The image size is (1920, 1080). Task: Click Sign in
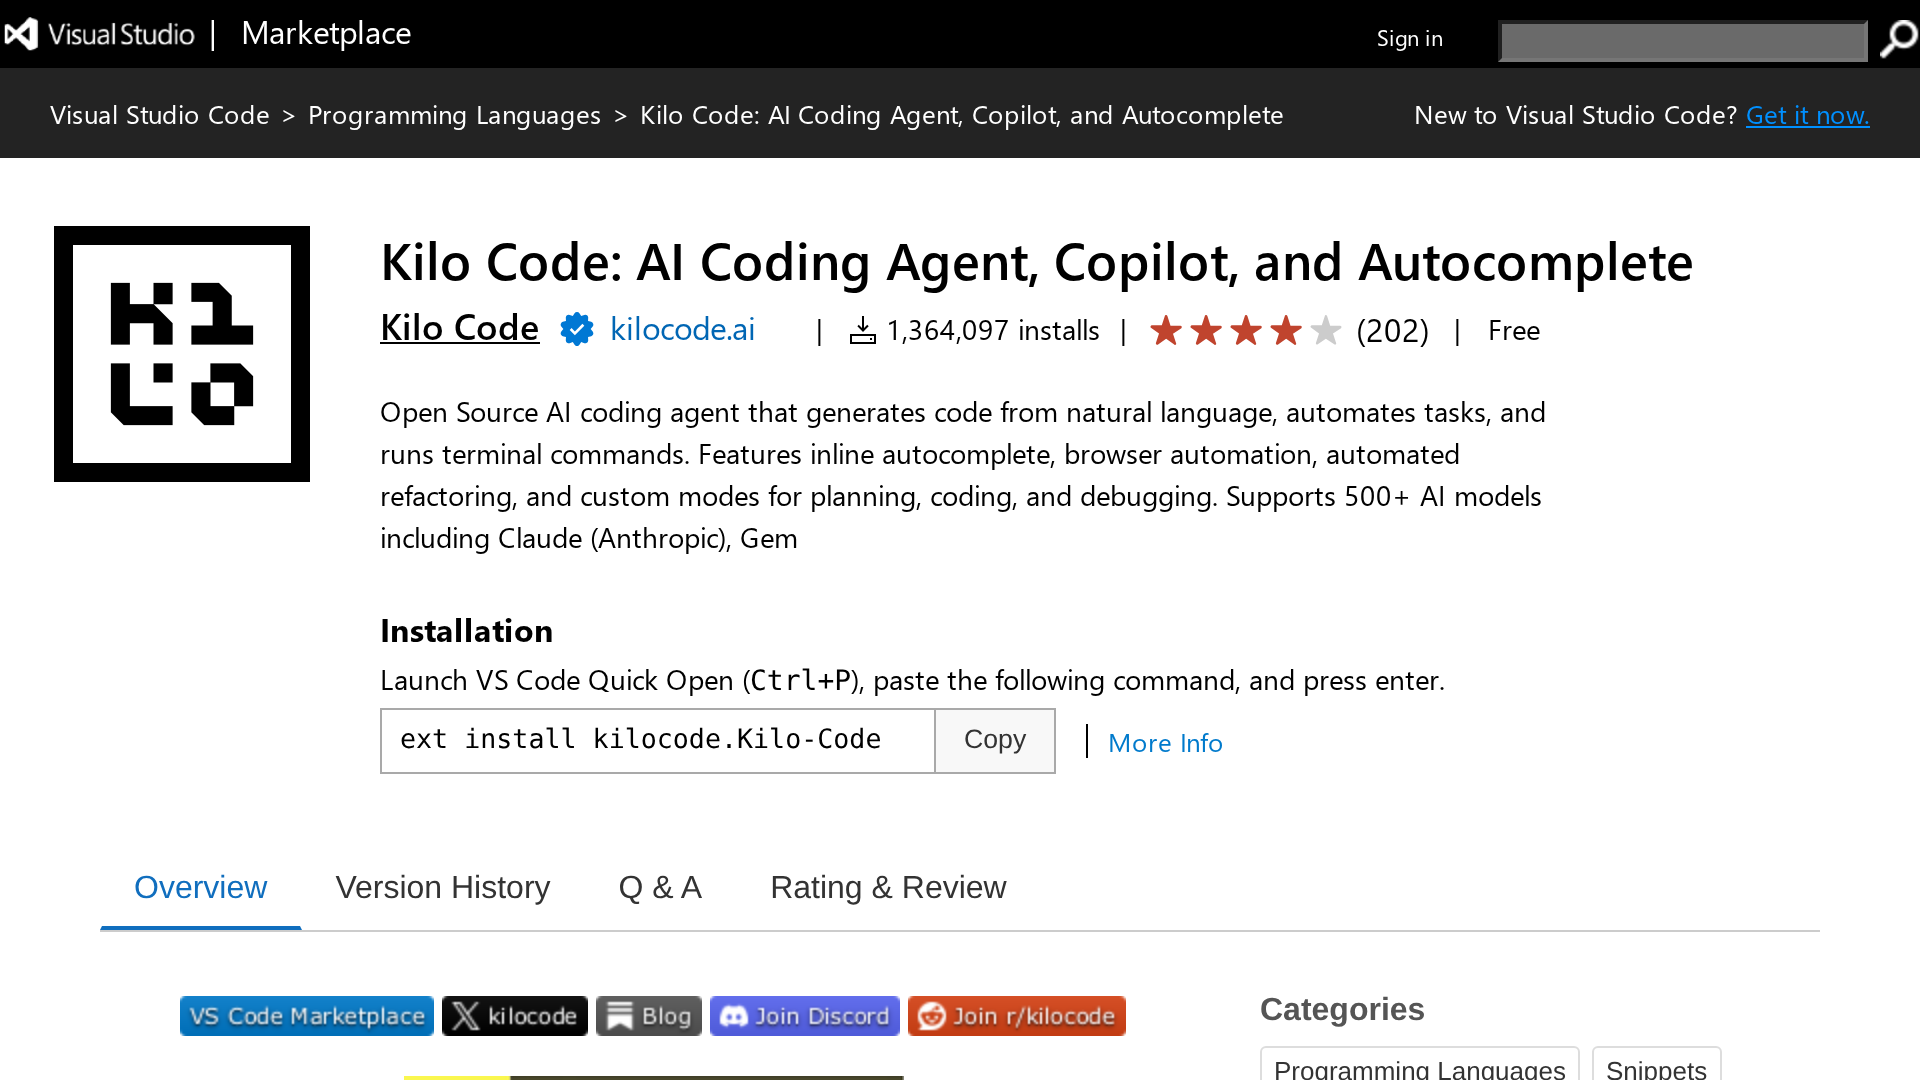click(1409, 38)
